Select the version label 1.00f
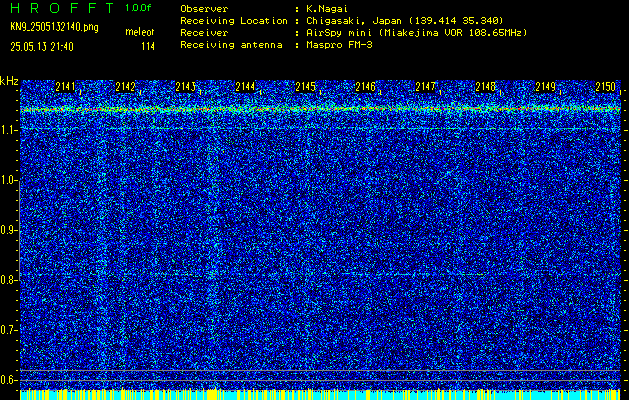Image resolution: width=629 pixels, height=400 pixels. coord(138,8)
